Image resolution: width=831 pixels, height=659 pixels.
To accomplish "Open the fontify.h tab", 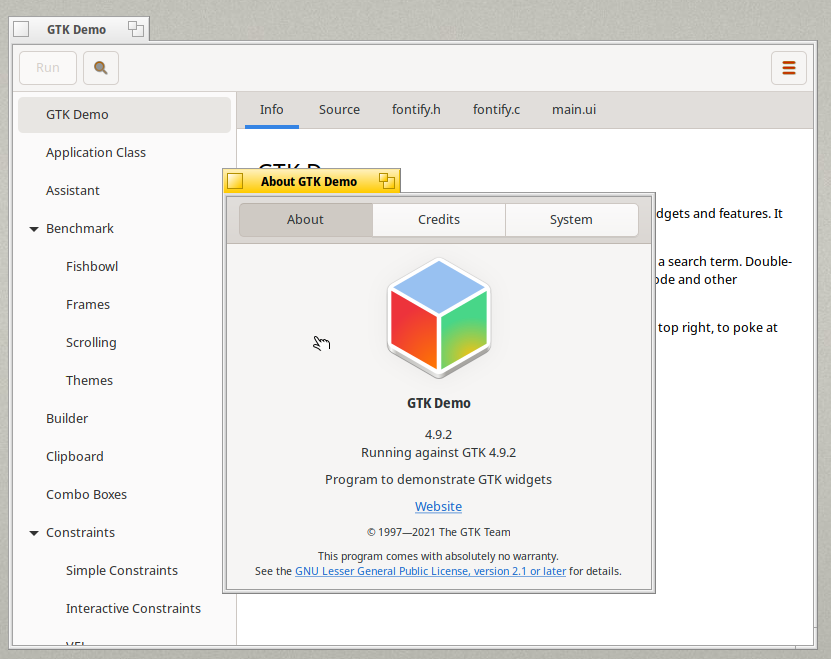I will (416, 110).
